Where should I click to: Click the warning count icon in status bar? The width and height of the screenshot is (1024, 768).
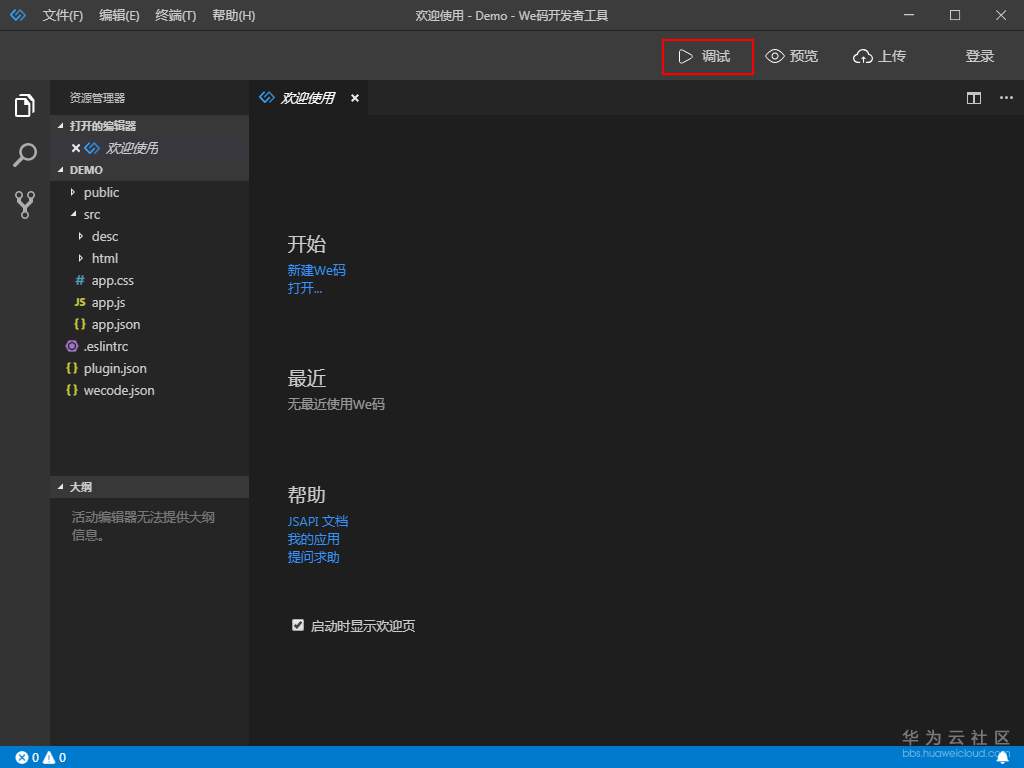tap(49, 758)
